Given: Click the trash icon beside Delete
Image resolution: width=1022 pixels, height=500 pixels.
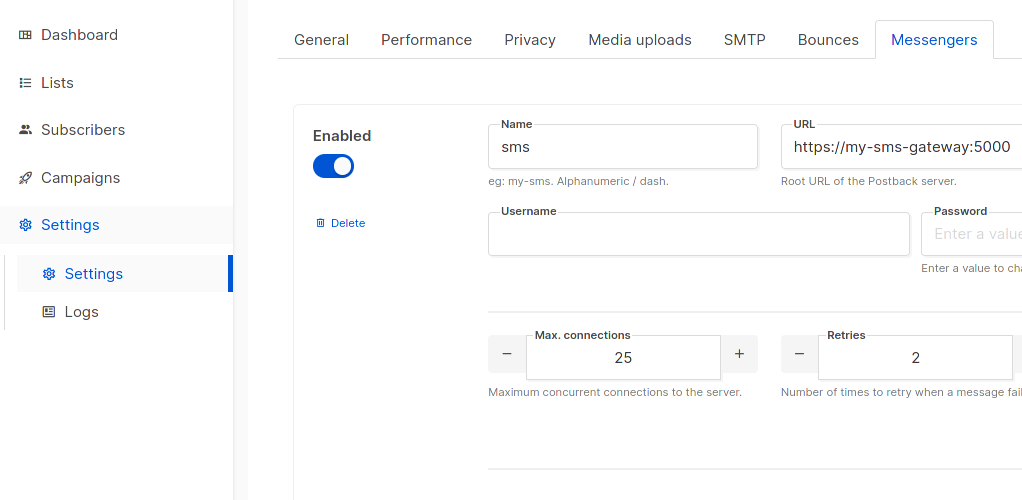Looking at the screenshot, I should click(x=320, y=223).
